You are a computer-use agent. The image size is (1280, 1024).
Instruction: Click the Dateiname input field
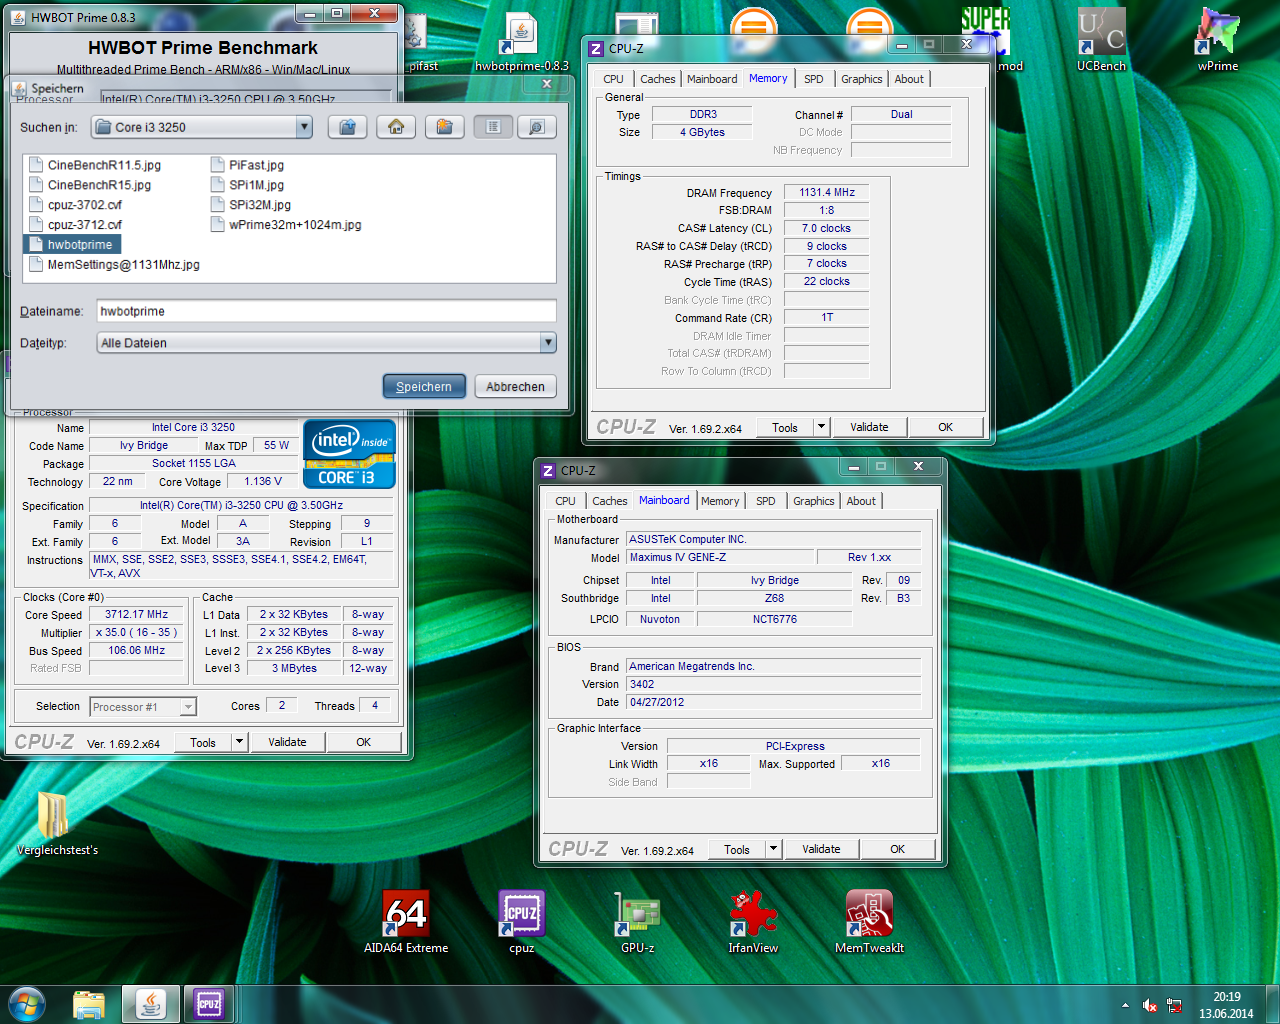pos(326,311)
